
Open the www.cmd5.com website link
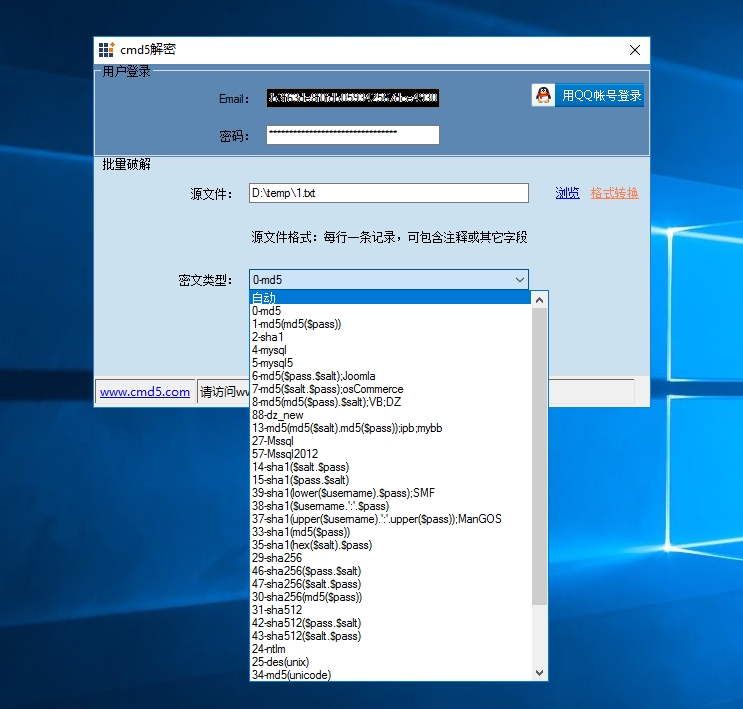point(145,392)
